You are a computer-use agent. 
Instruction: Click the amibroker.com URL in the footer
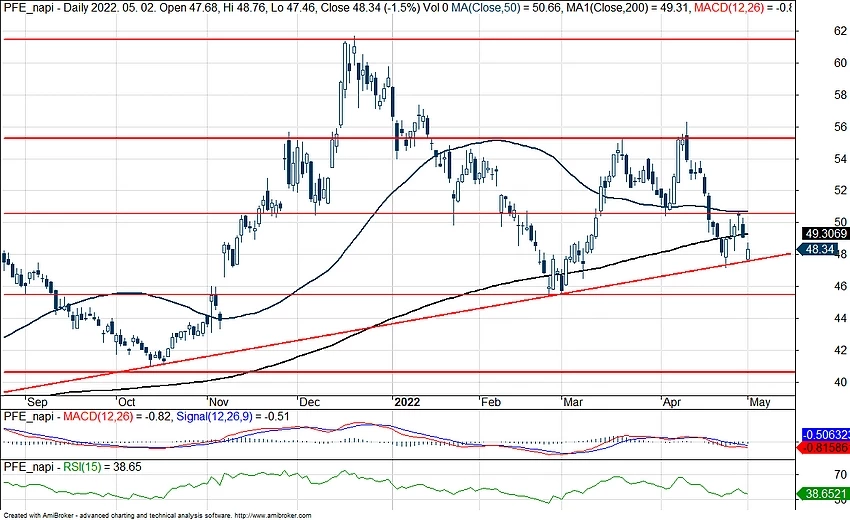(273, 516)
